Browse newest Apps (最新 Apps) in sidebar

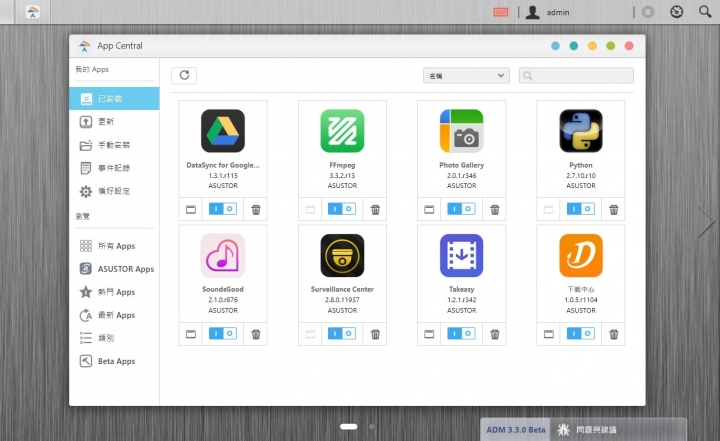tap(114, 315)
